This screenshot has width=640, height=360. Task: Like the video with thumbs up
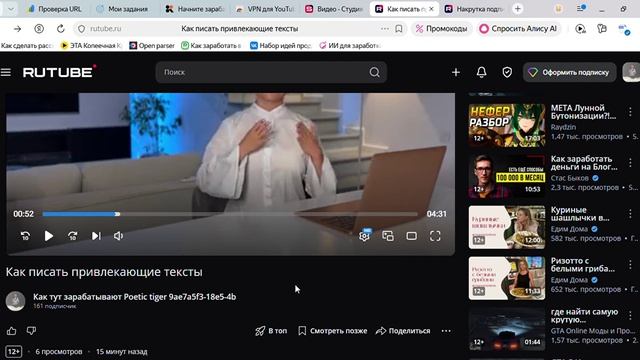pos(11,331)
